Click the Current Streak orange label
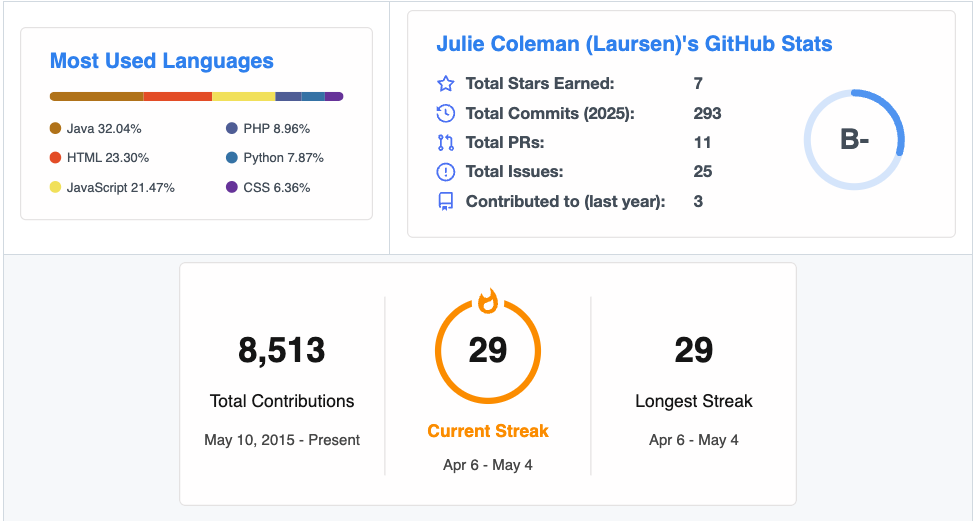The height and width of the screenshot is (521, 974). click(488, 431)
